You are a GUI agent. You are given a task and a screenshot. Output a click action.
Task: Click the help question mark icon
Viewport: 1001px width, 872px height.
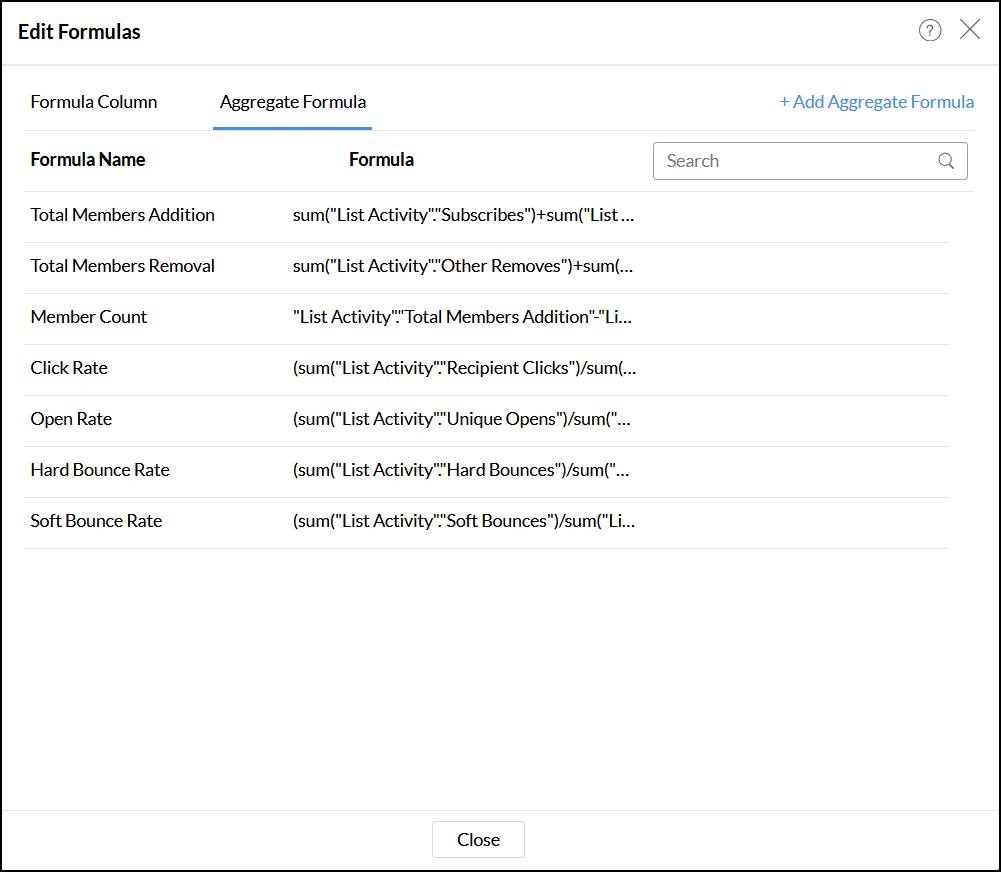930,31
